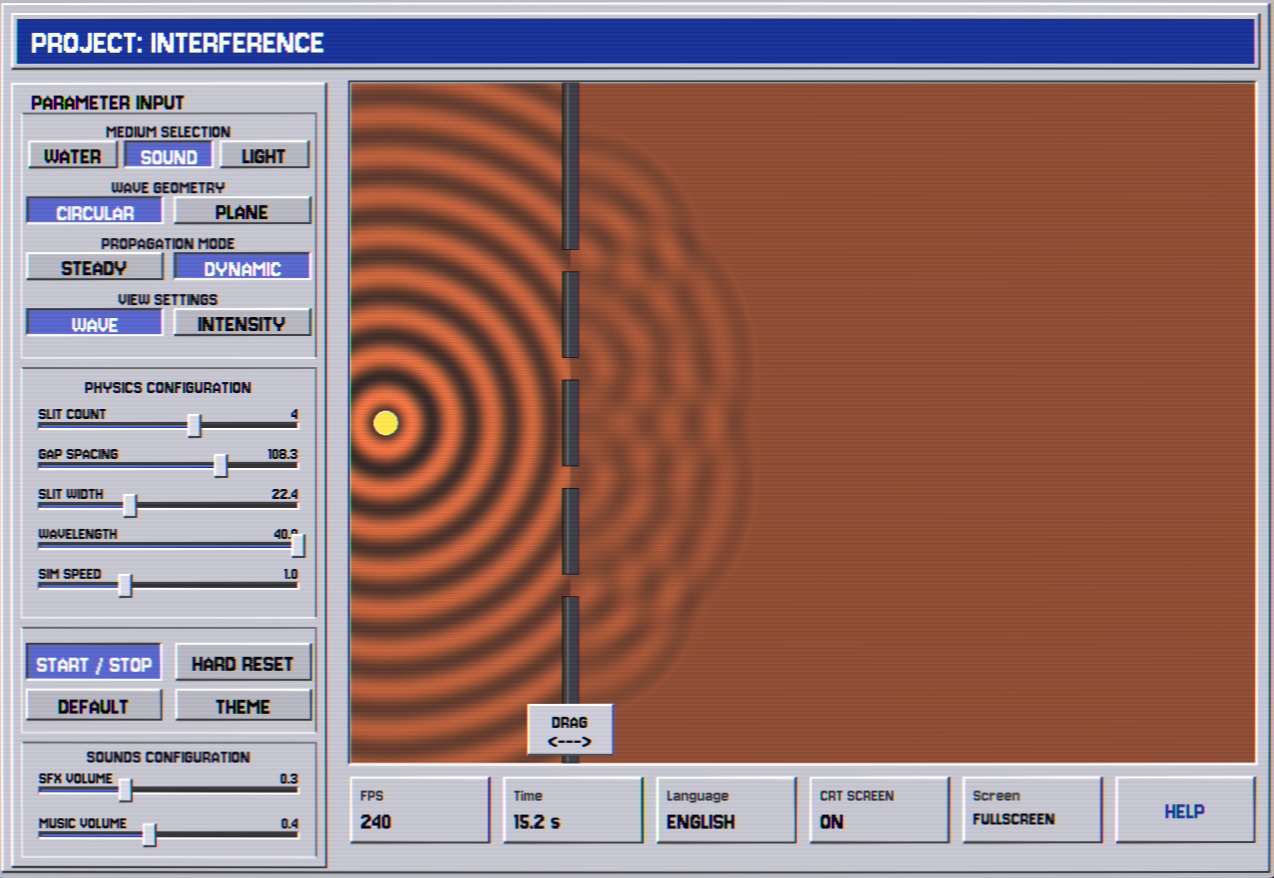This screenshot has width=1274, height=878.
Task: Click the SLIT COUNT slider handle
Action: (194, 426)
